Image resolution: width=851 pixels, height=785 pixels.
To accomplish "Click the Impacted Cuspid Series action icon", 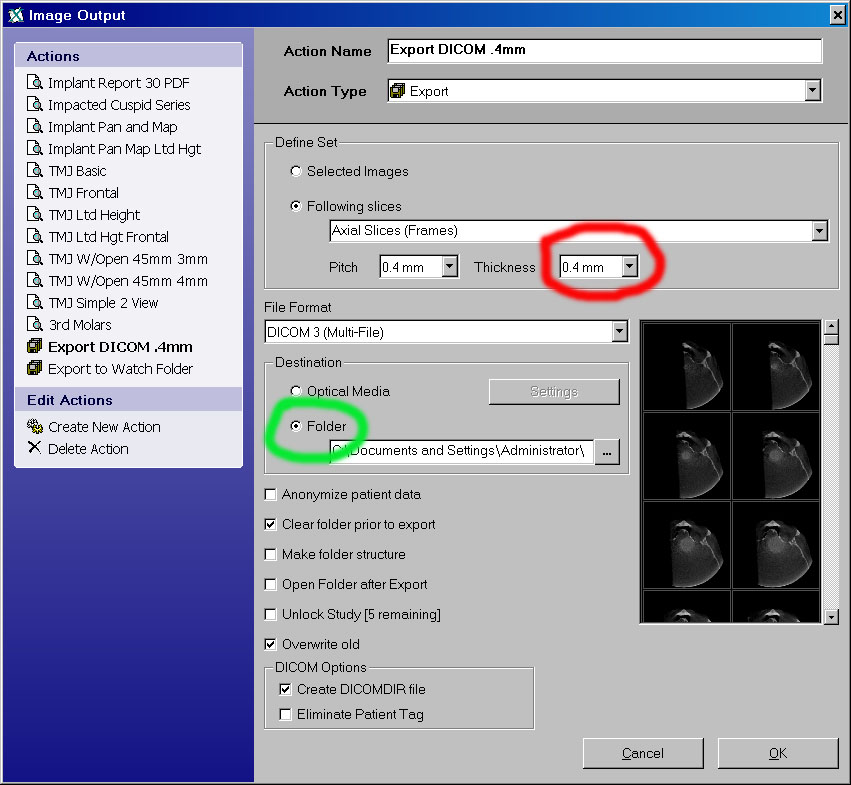I will pos(35,104).
